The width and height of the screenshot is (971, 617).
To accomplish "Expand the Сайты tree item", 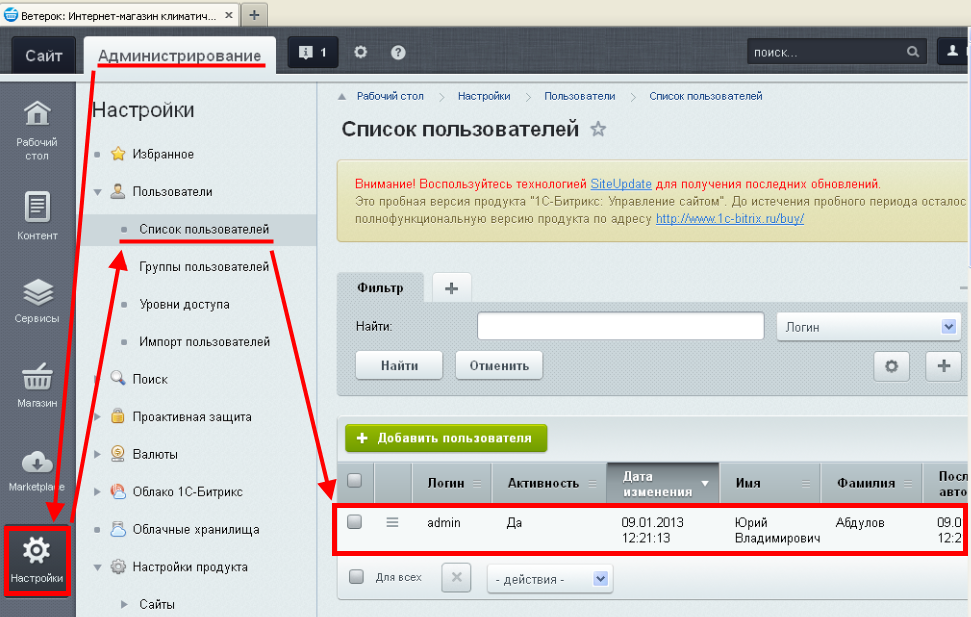I will (x=124, y=605).
